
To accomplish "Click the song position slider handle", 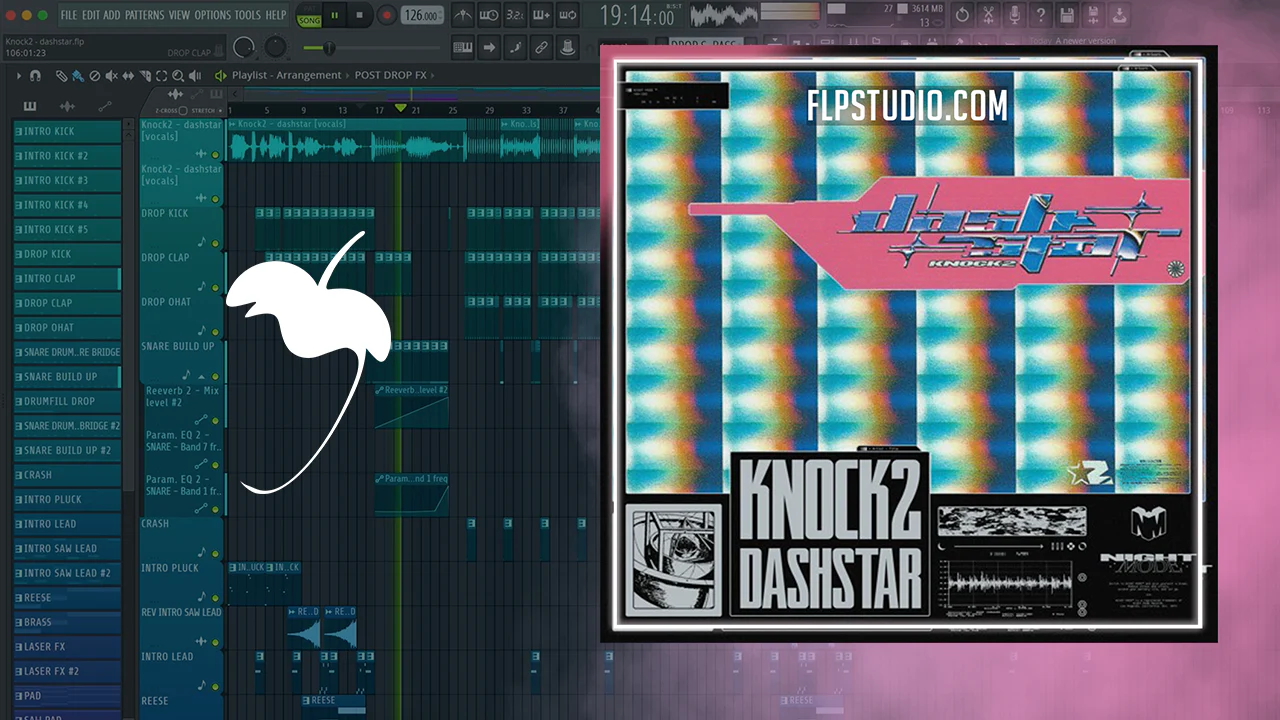I will [328, 47].
